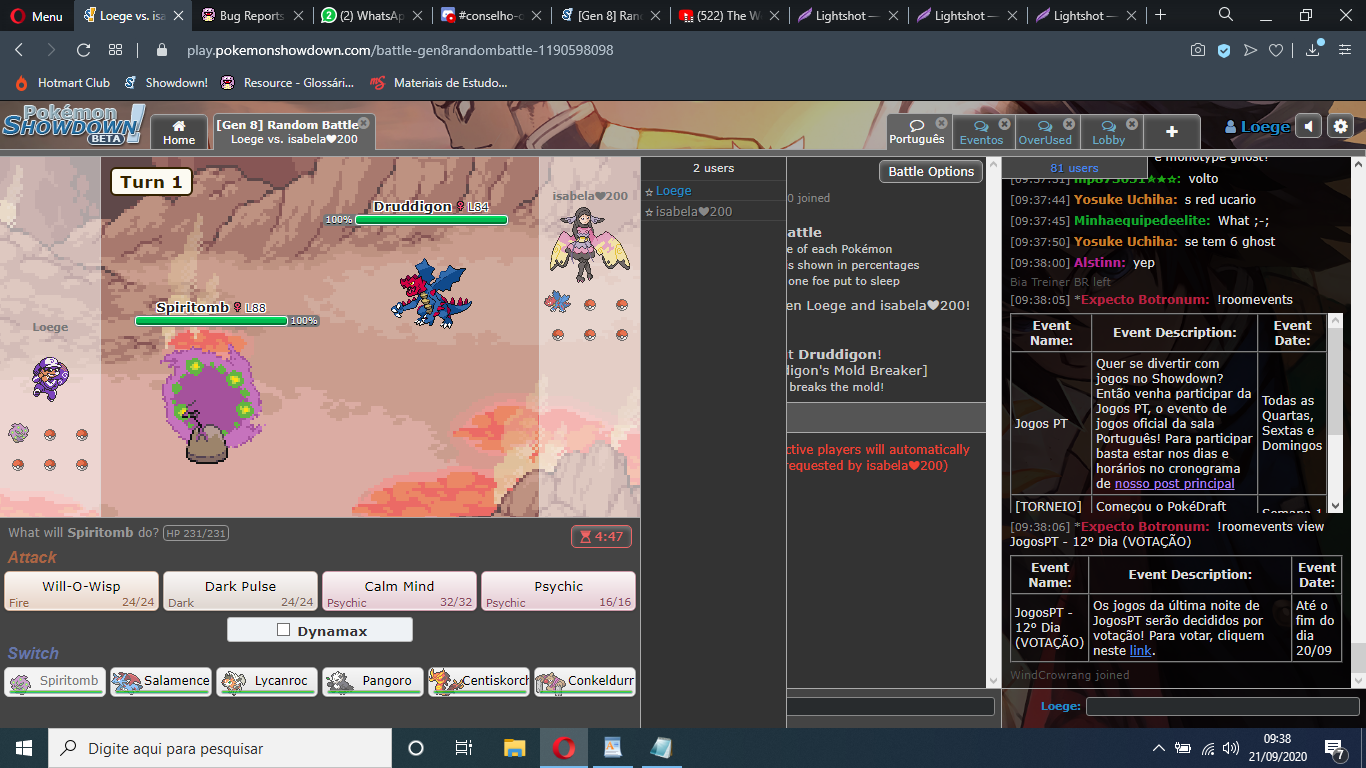This screenshot has width=1366, height=768.
Task: Focus the battle chat input box
Action: [x=891, y=706]
